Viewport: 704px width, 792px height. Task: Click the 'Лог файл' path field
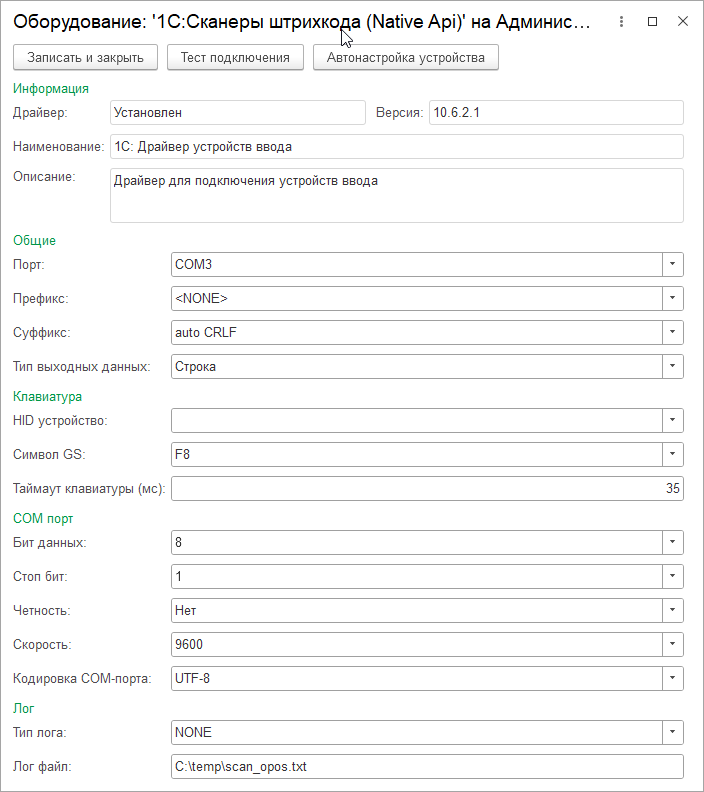click(x=427, y=766)
